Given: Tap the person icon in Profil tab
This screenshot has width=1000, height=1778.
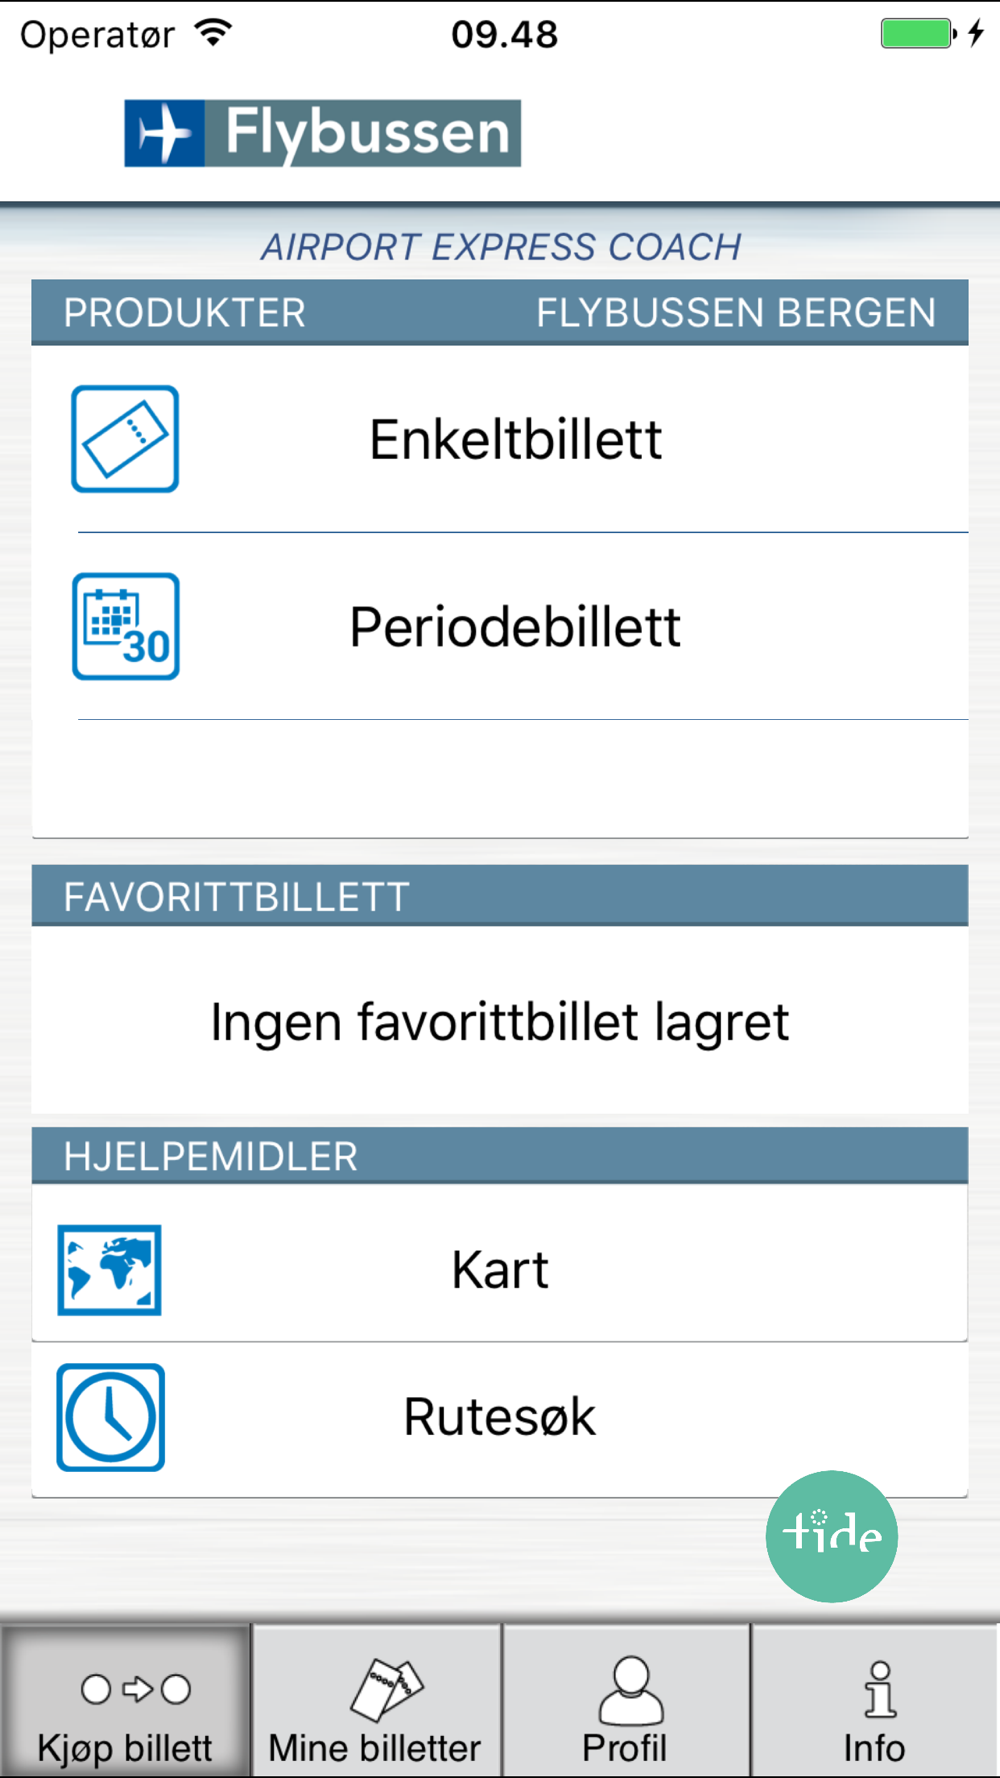Looking at the screenshot, I should (x=630, y=1690).
